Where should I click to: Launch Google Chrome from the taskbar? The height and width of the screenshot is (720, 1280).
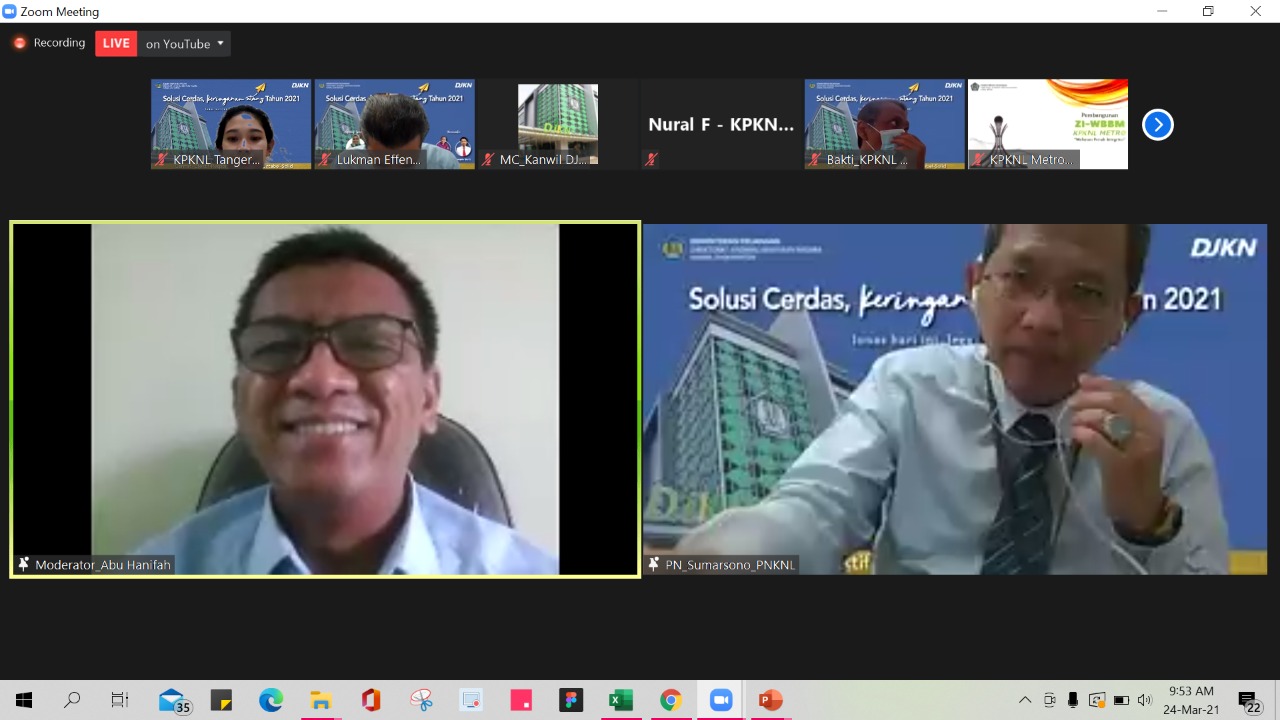pyautogui.click(x=671, y=700)
